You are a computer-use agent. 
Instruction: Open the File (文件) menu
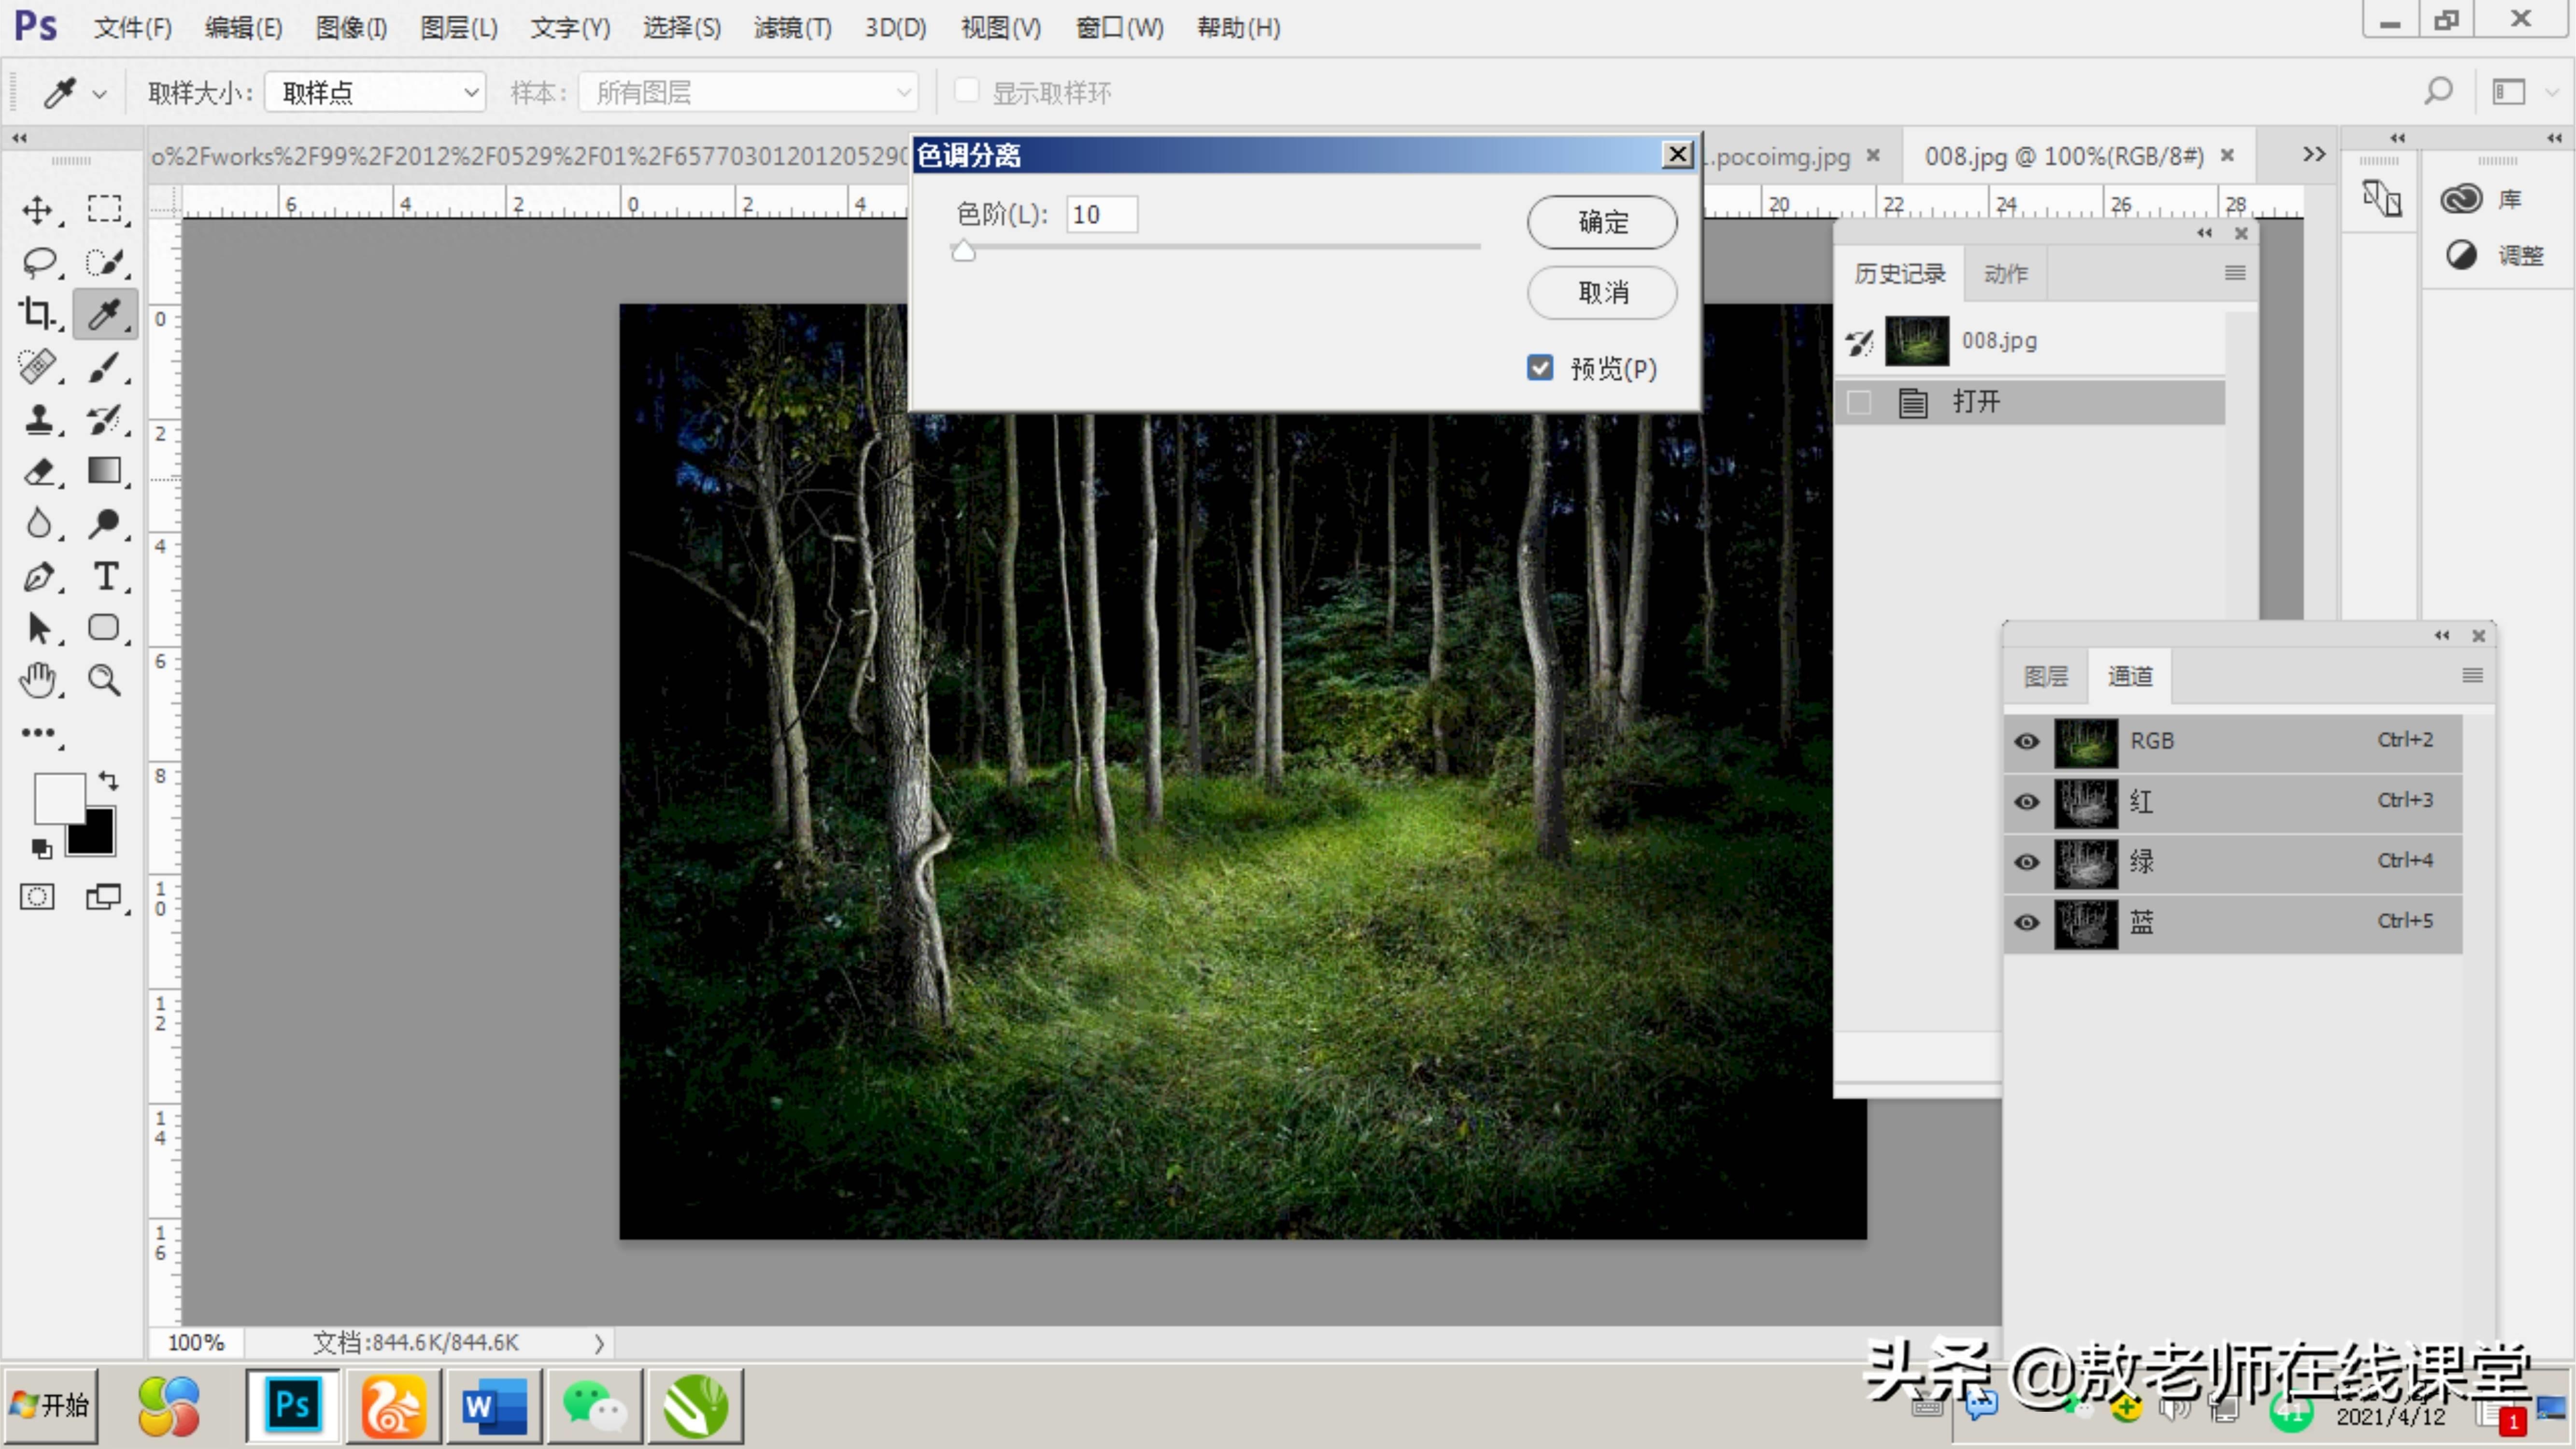(133, 27)
